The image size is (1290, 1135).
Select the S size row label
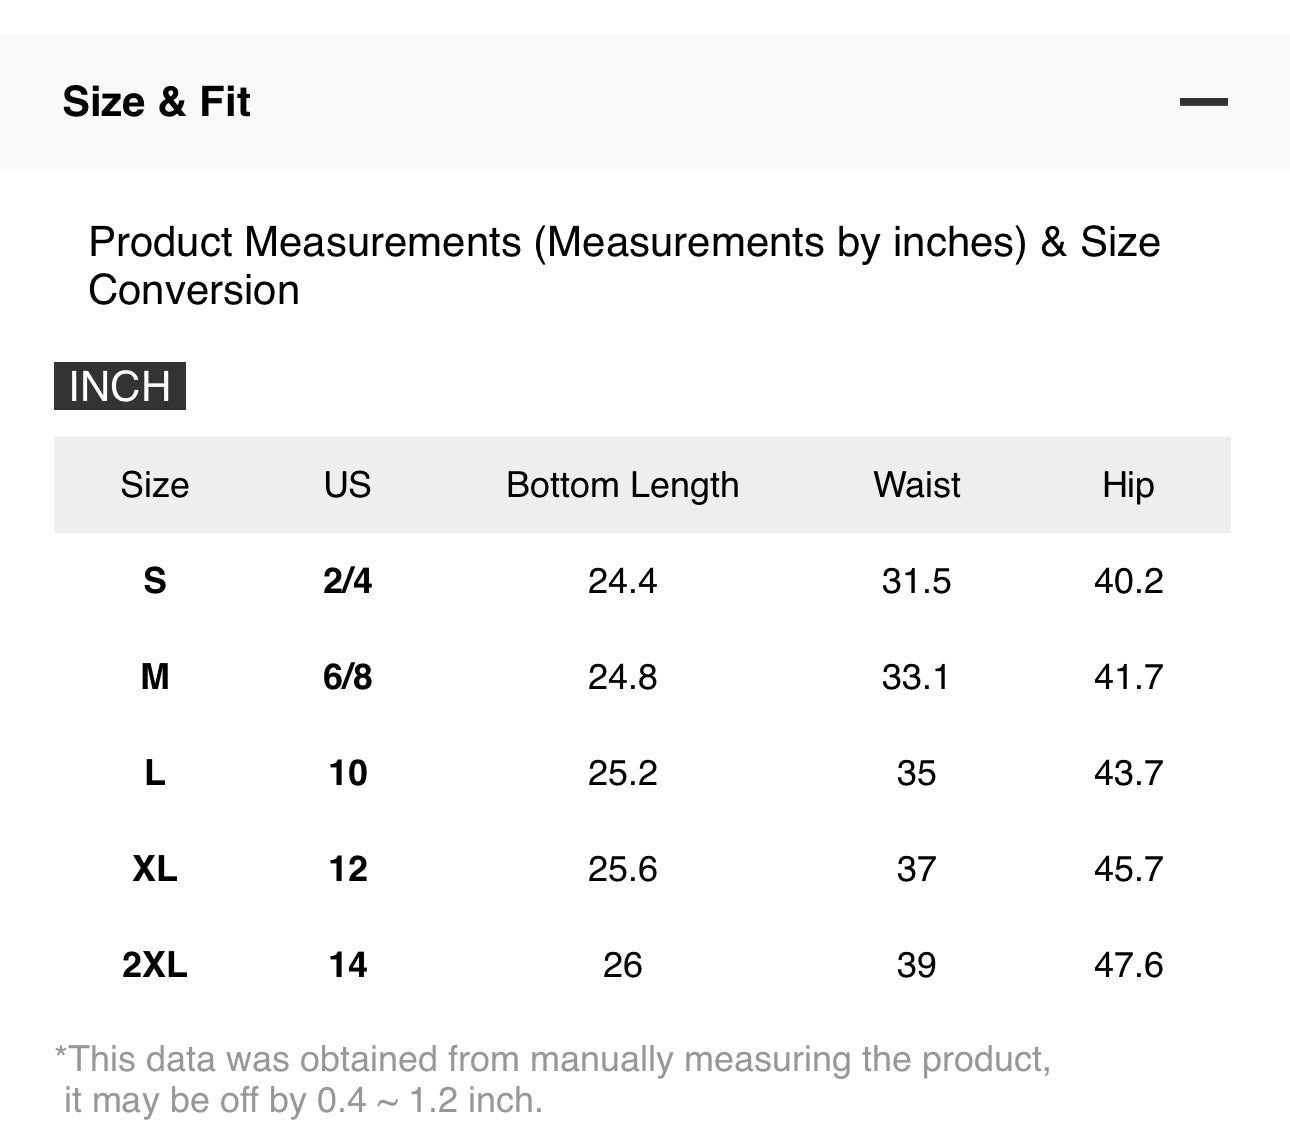[x=155, y=581]
